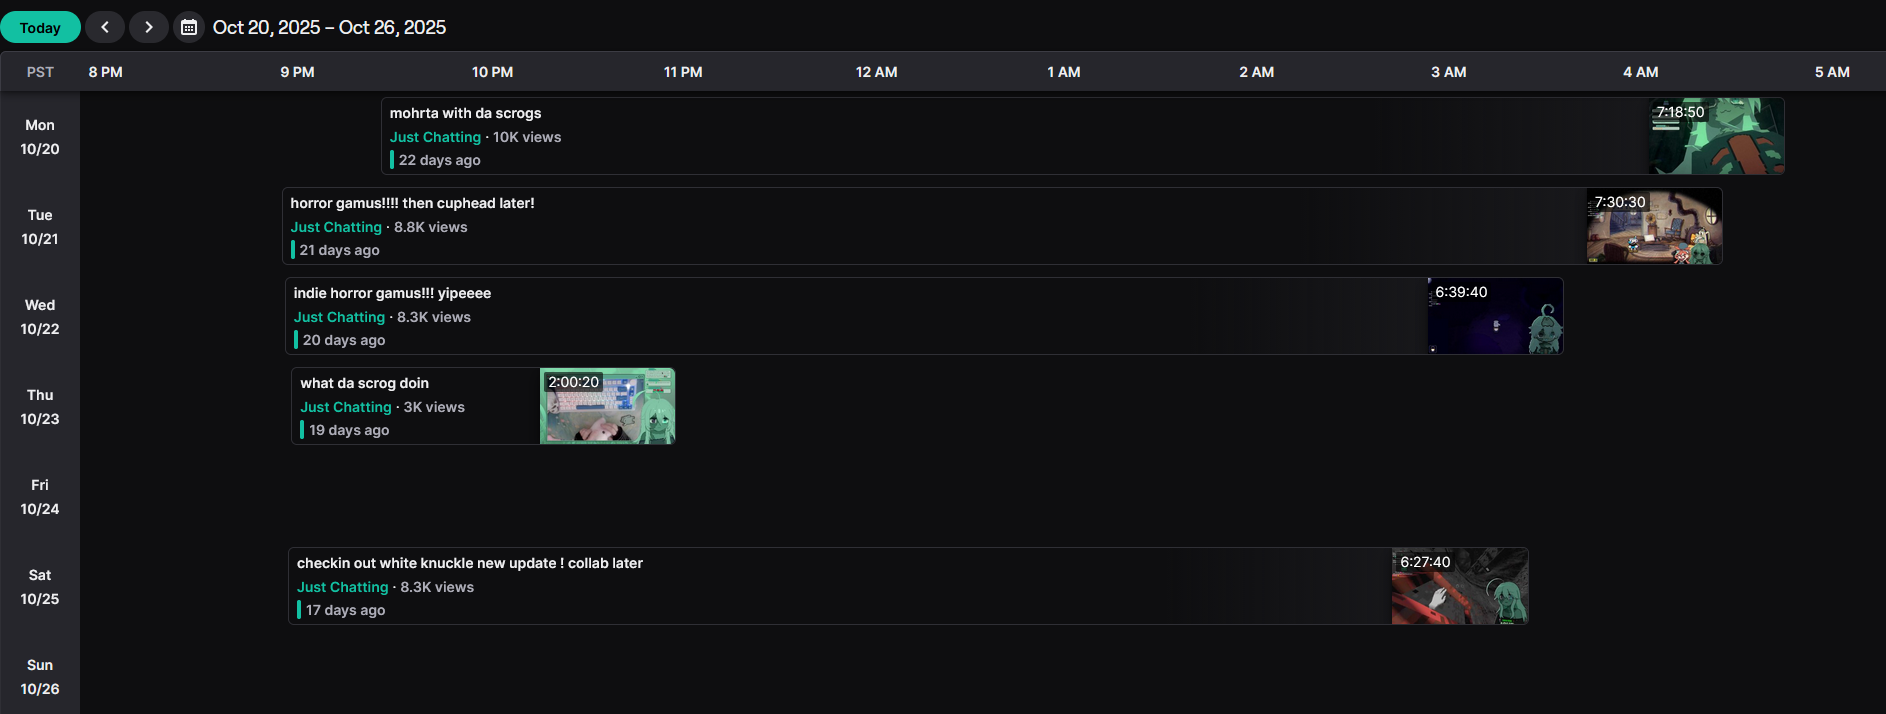
Task: Click the Today button
Action: [x=40, y=27]
